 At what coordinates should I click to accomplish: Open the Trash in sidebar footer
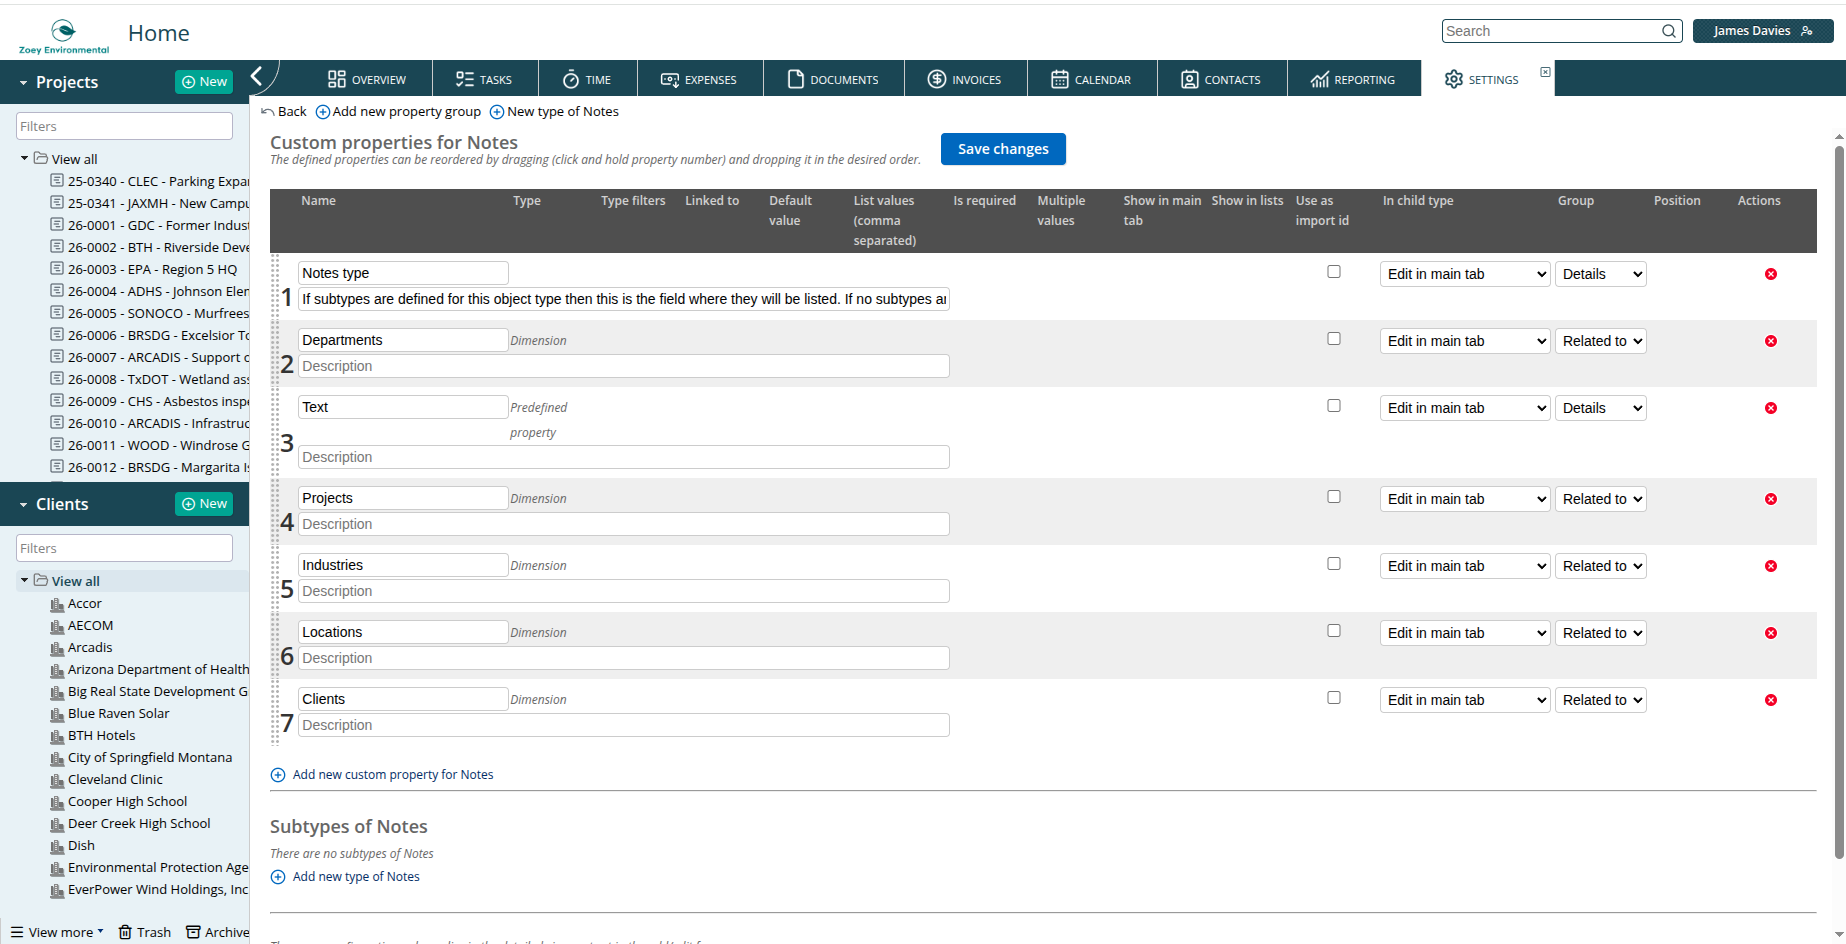coord(145,932)
